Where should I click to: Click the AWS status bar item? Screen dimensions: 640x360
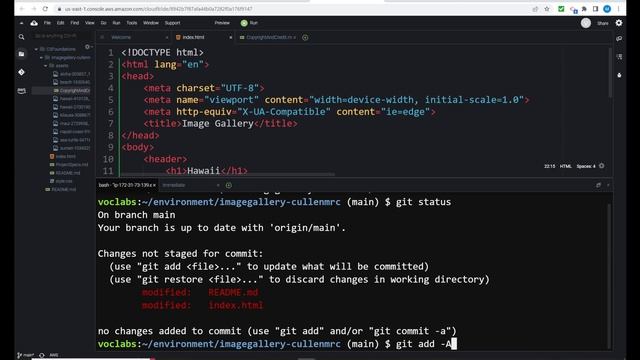[x=54, y=355]
